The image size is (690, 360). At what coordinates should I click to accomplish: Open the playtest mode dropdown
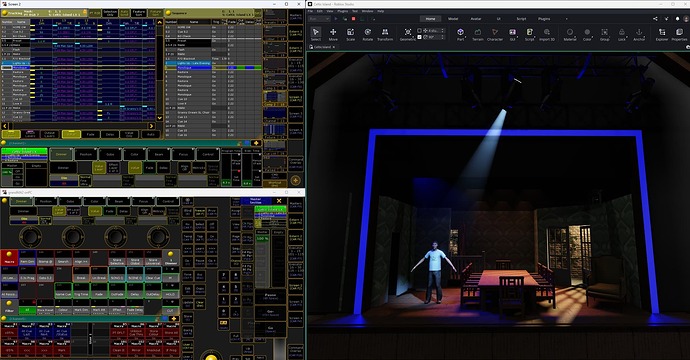[x=319, y=19]
